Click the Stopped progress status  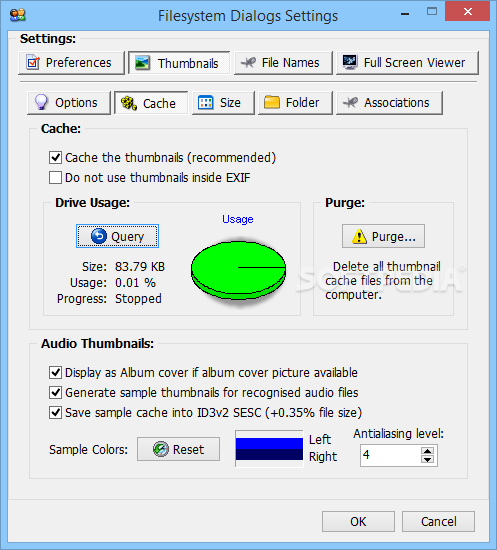138,299
